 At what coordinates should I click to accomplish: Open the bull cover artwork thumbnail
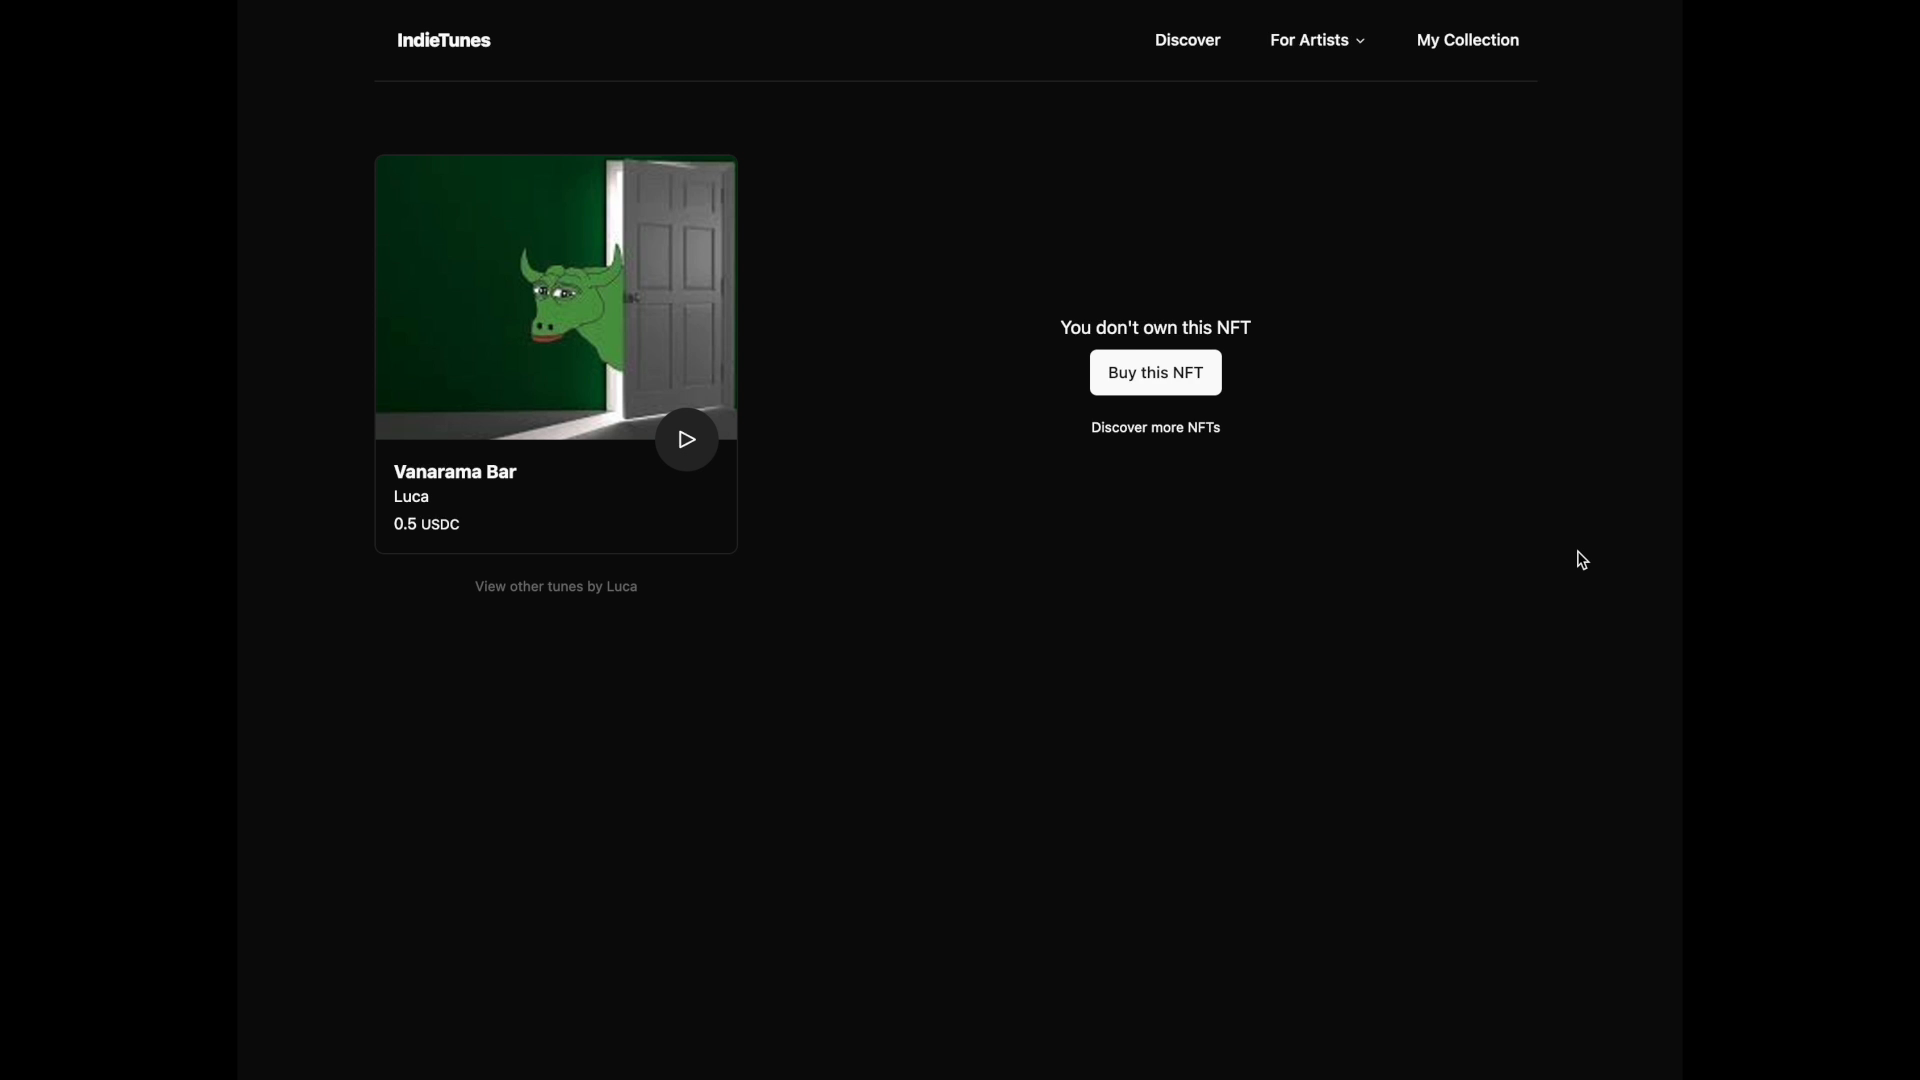pos(556,297)
